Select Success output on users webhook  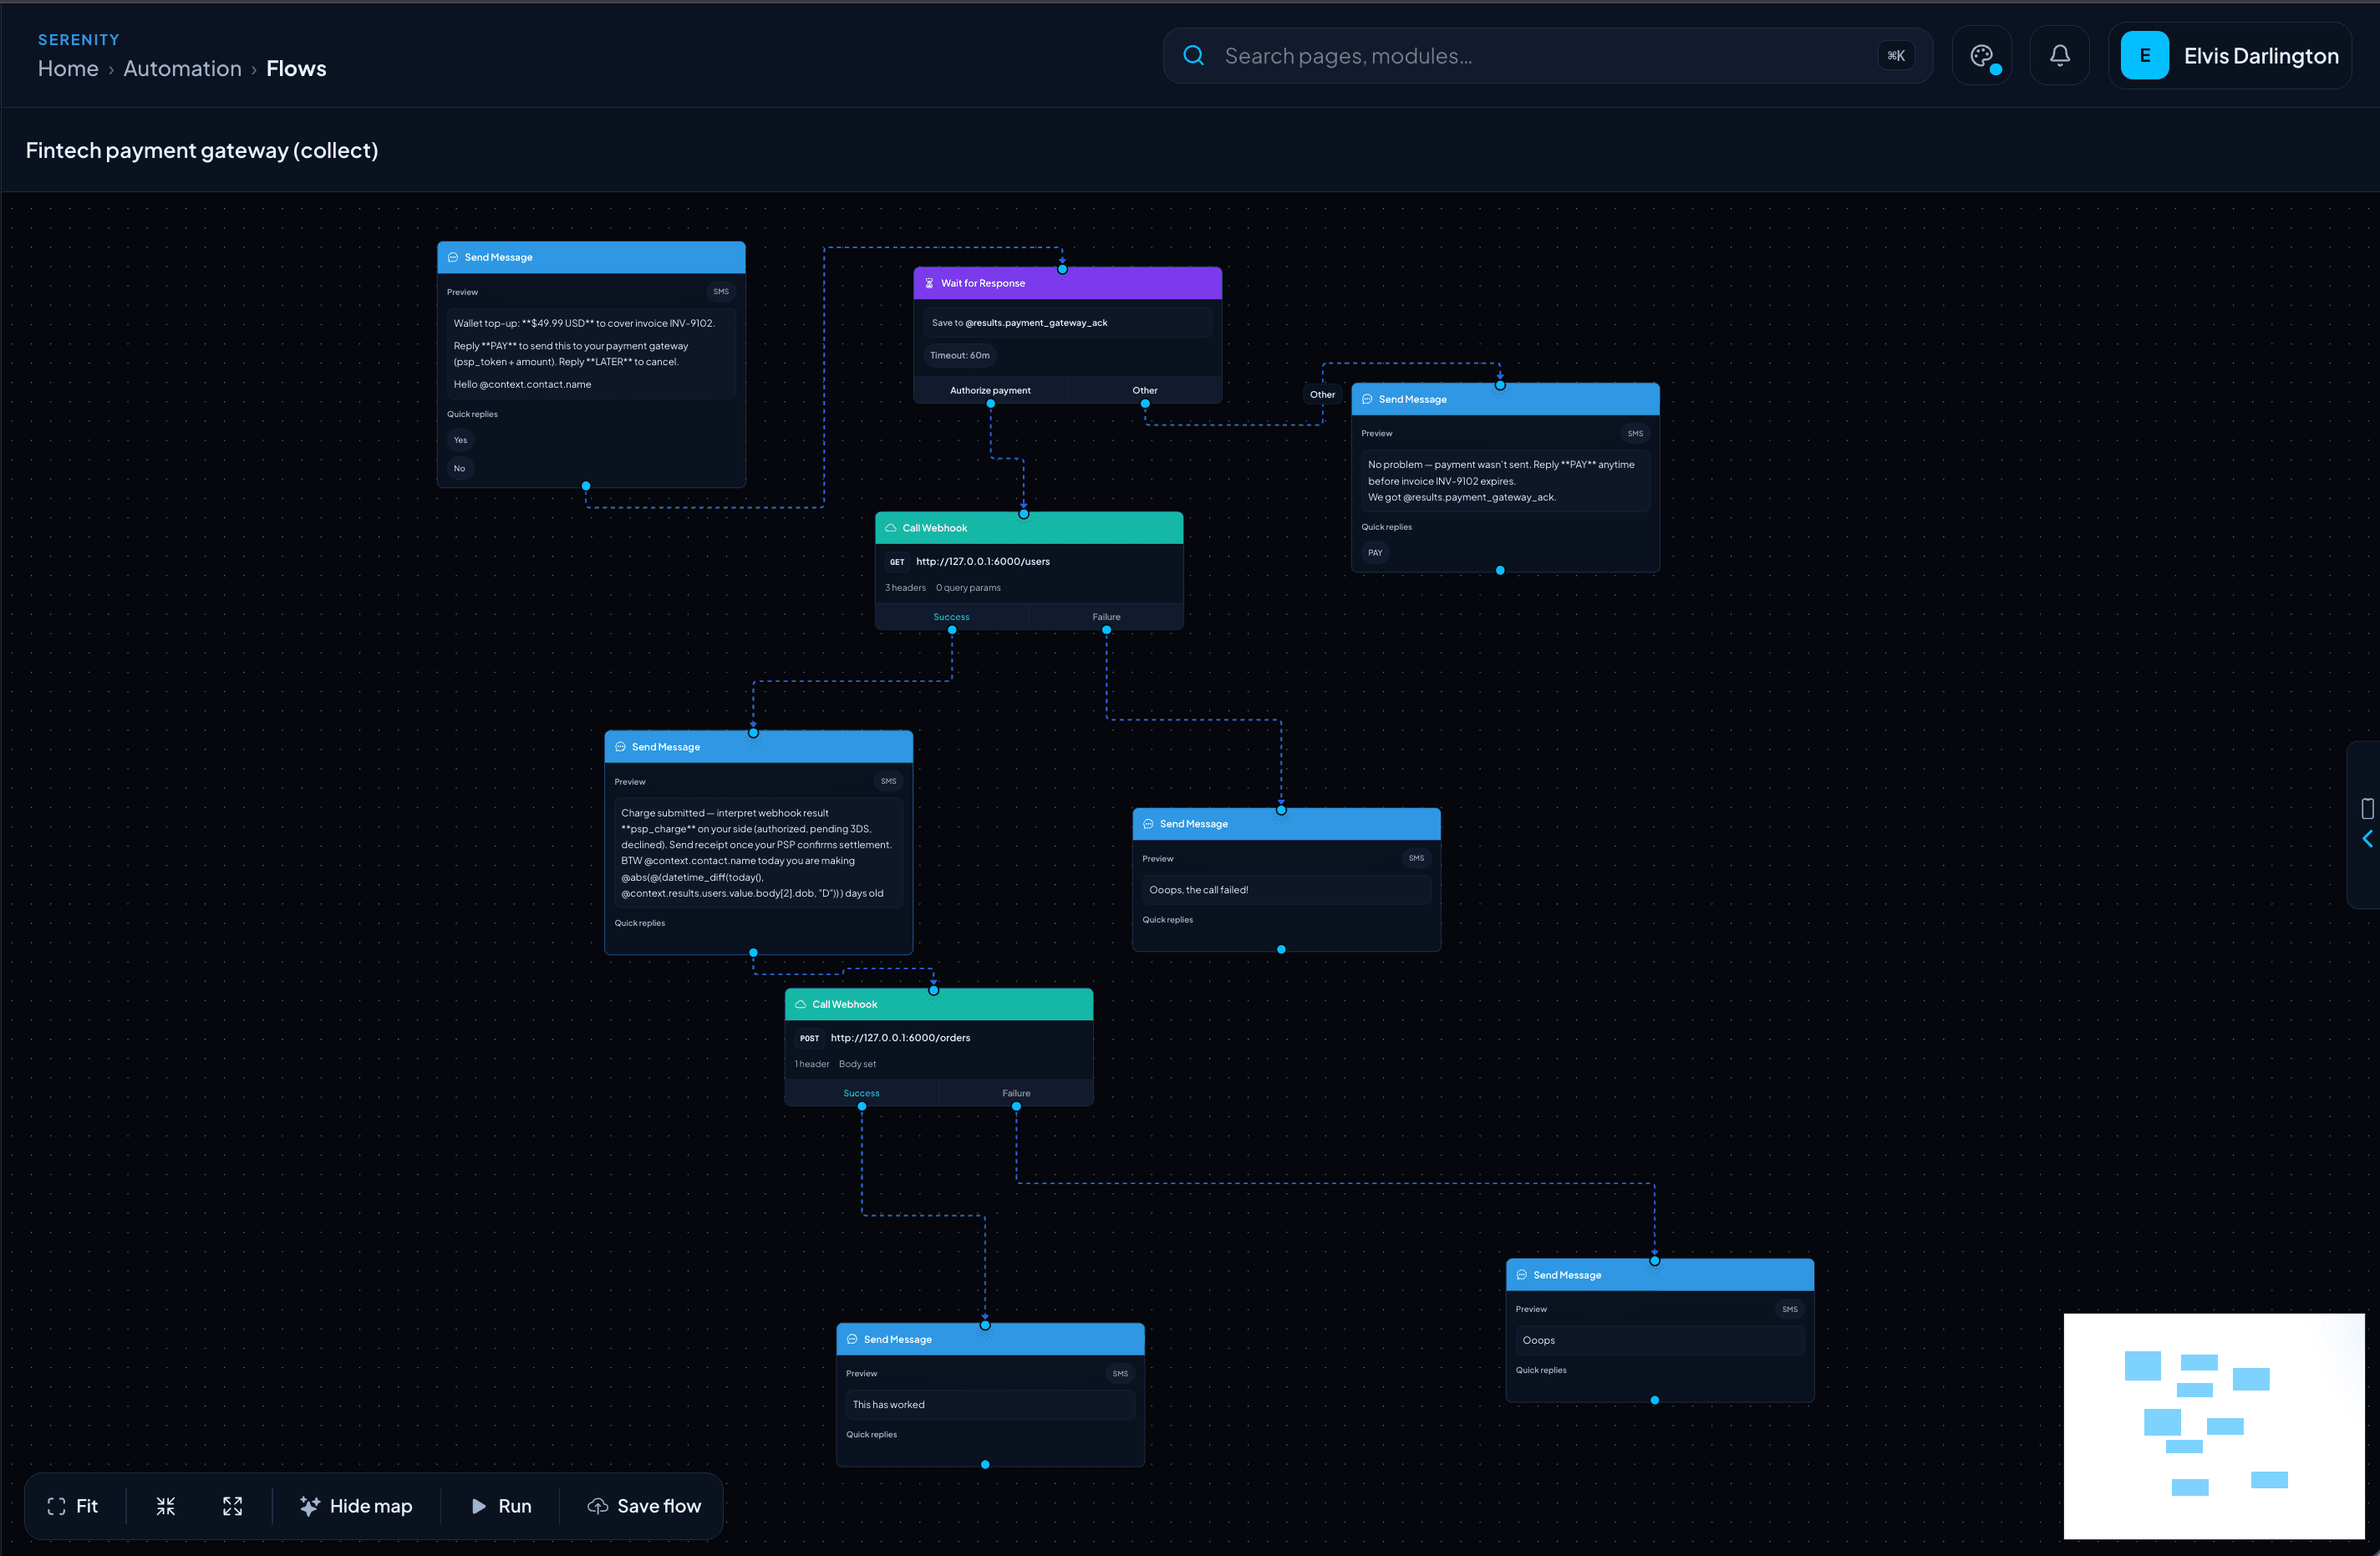(951, 616)
